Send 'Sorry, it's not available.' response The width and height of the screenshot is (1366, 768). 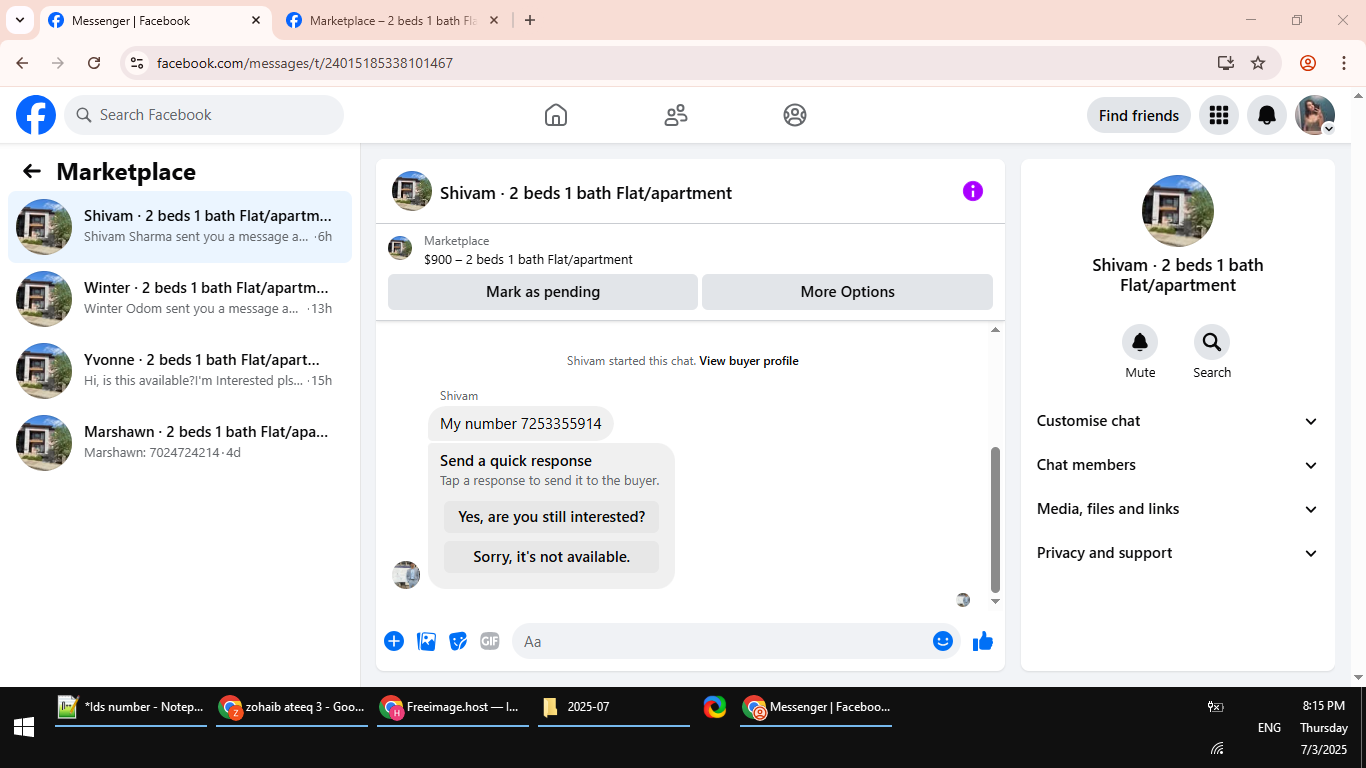pos(552,557)
